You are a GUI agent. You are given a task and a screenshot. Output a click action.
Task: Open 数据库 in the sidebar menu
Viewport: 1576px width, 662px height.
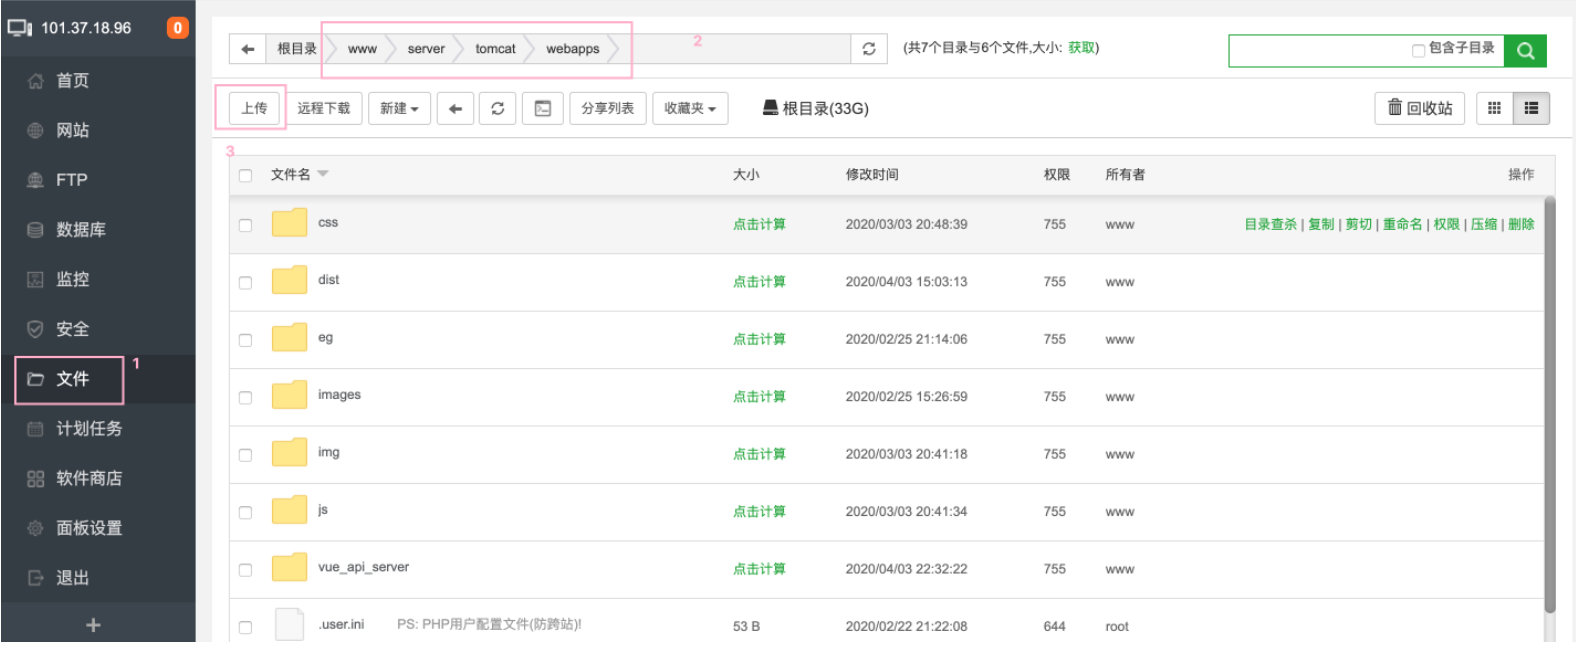[80, 229]
